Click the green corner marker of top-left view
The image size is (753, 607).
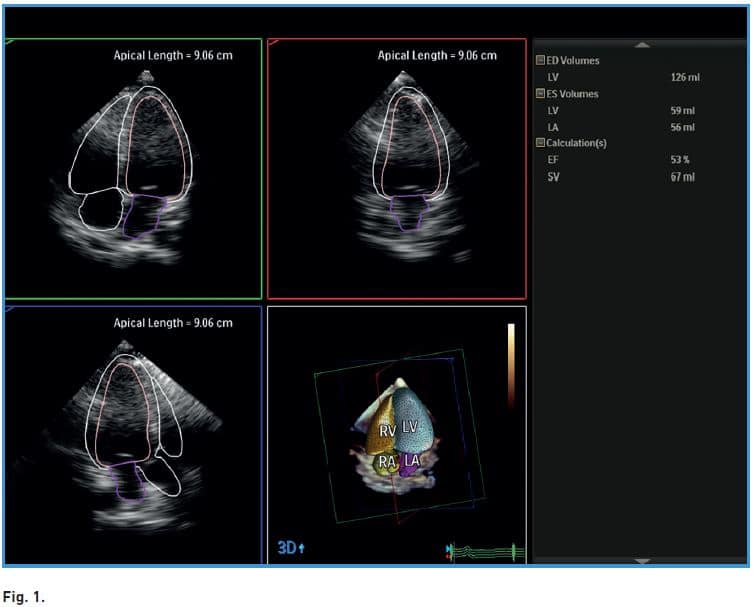[x=10, y=42]
